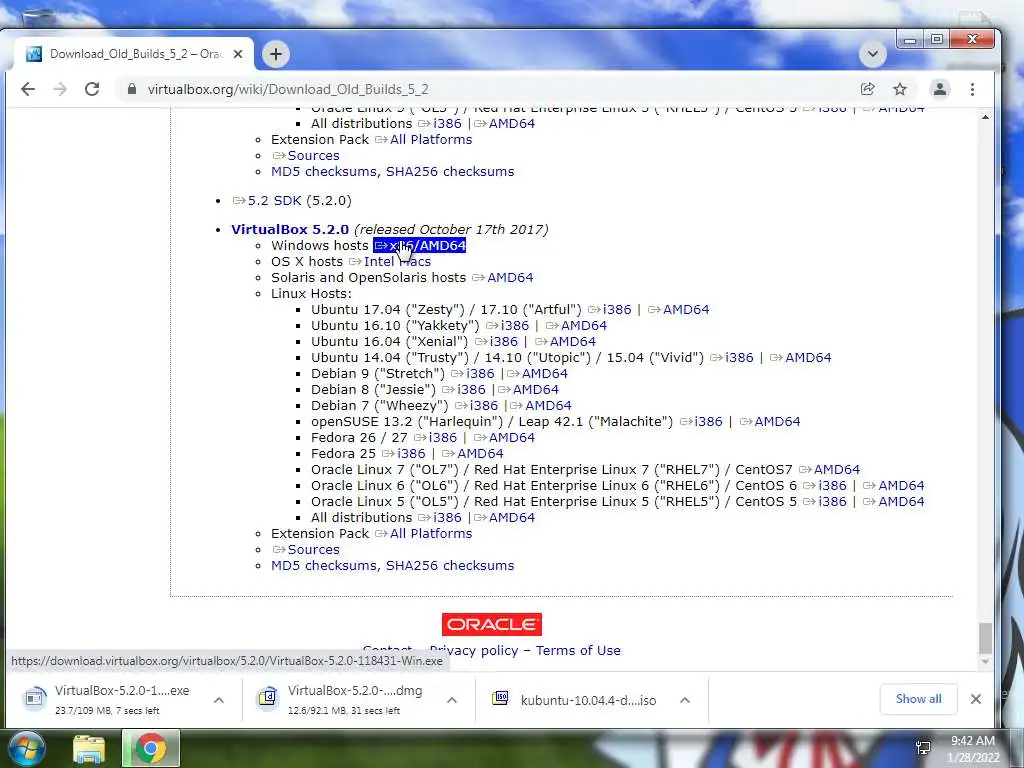1024x768 pixels.
Task: Click the scrollbar down arrow
Action: pyautogui.click(x=985, y=662)
